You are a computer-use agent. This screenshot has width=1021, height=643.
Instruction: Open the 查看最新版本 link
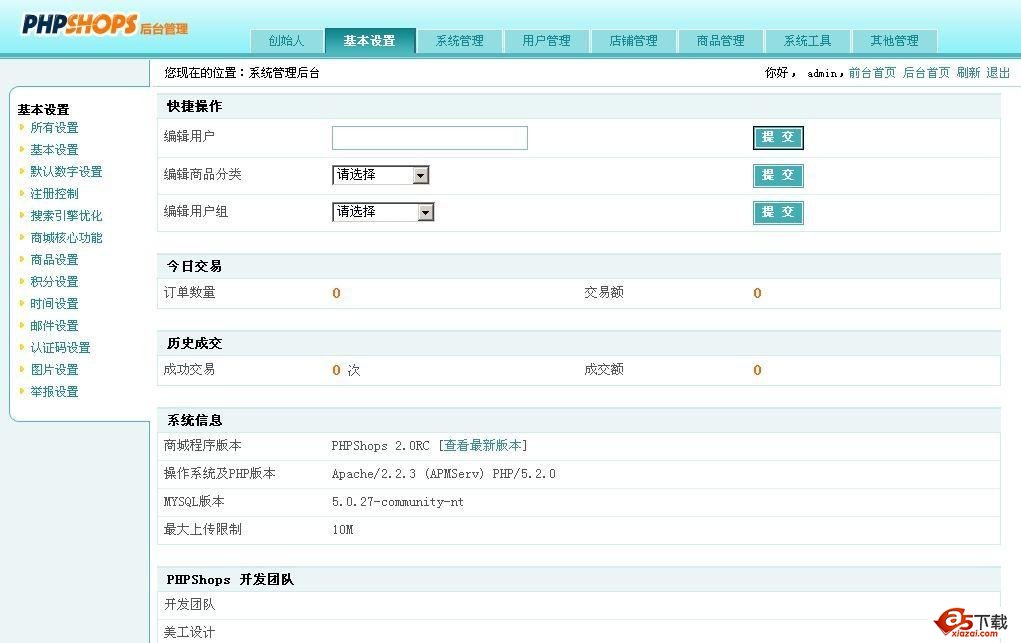[483, 446]
